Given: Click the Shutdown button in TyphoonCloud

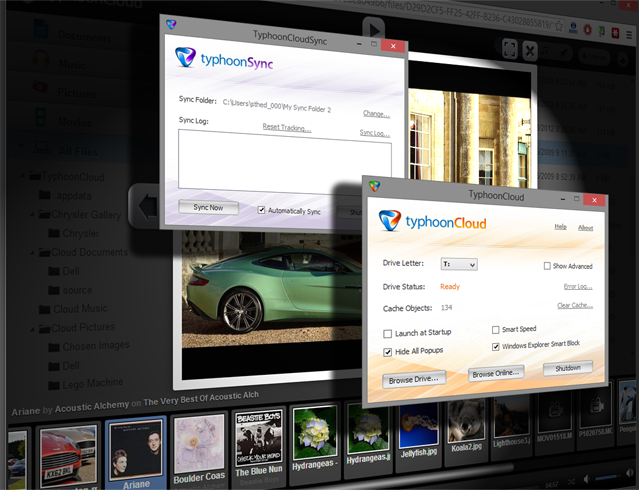Looking at the screenshot, I should (x=568, y=368).
